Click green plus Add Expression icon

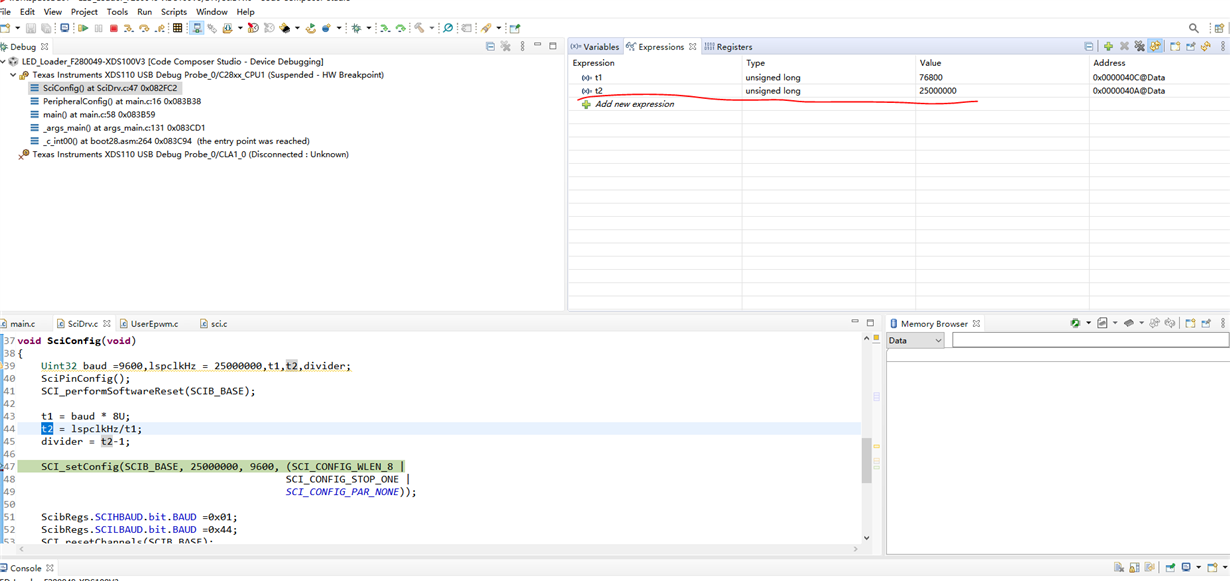1108,47
